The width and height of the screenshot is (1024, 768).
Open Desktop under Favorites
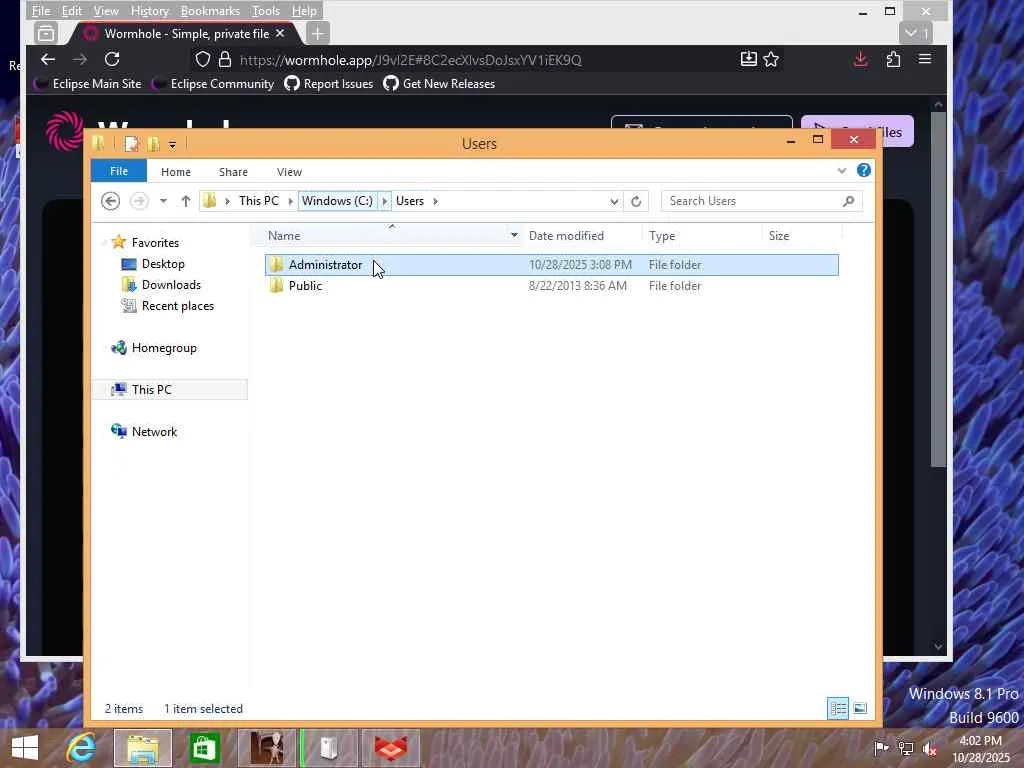pyautogui.click(x=163, y=264)
